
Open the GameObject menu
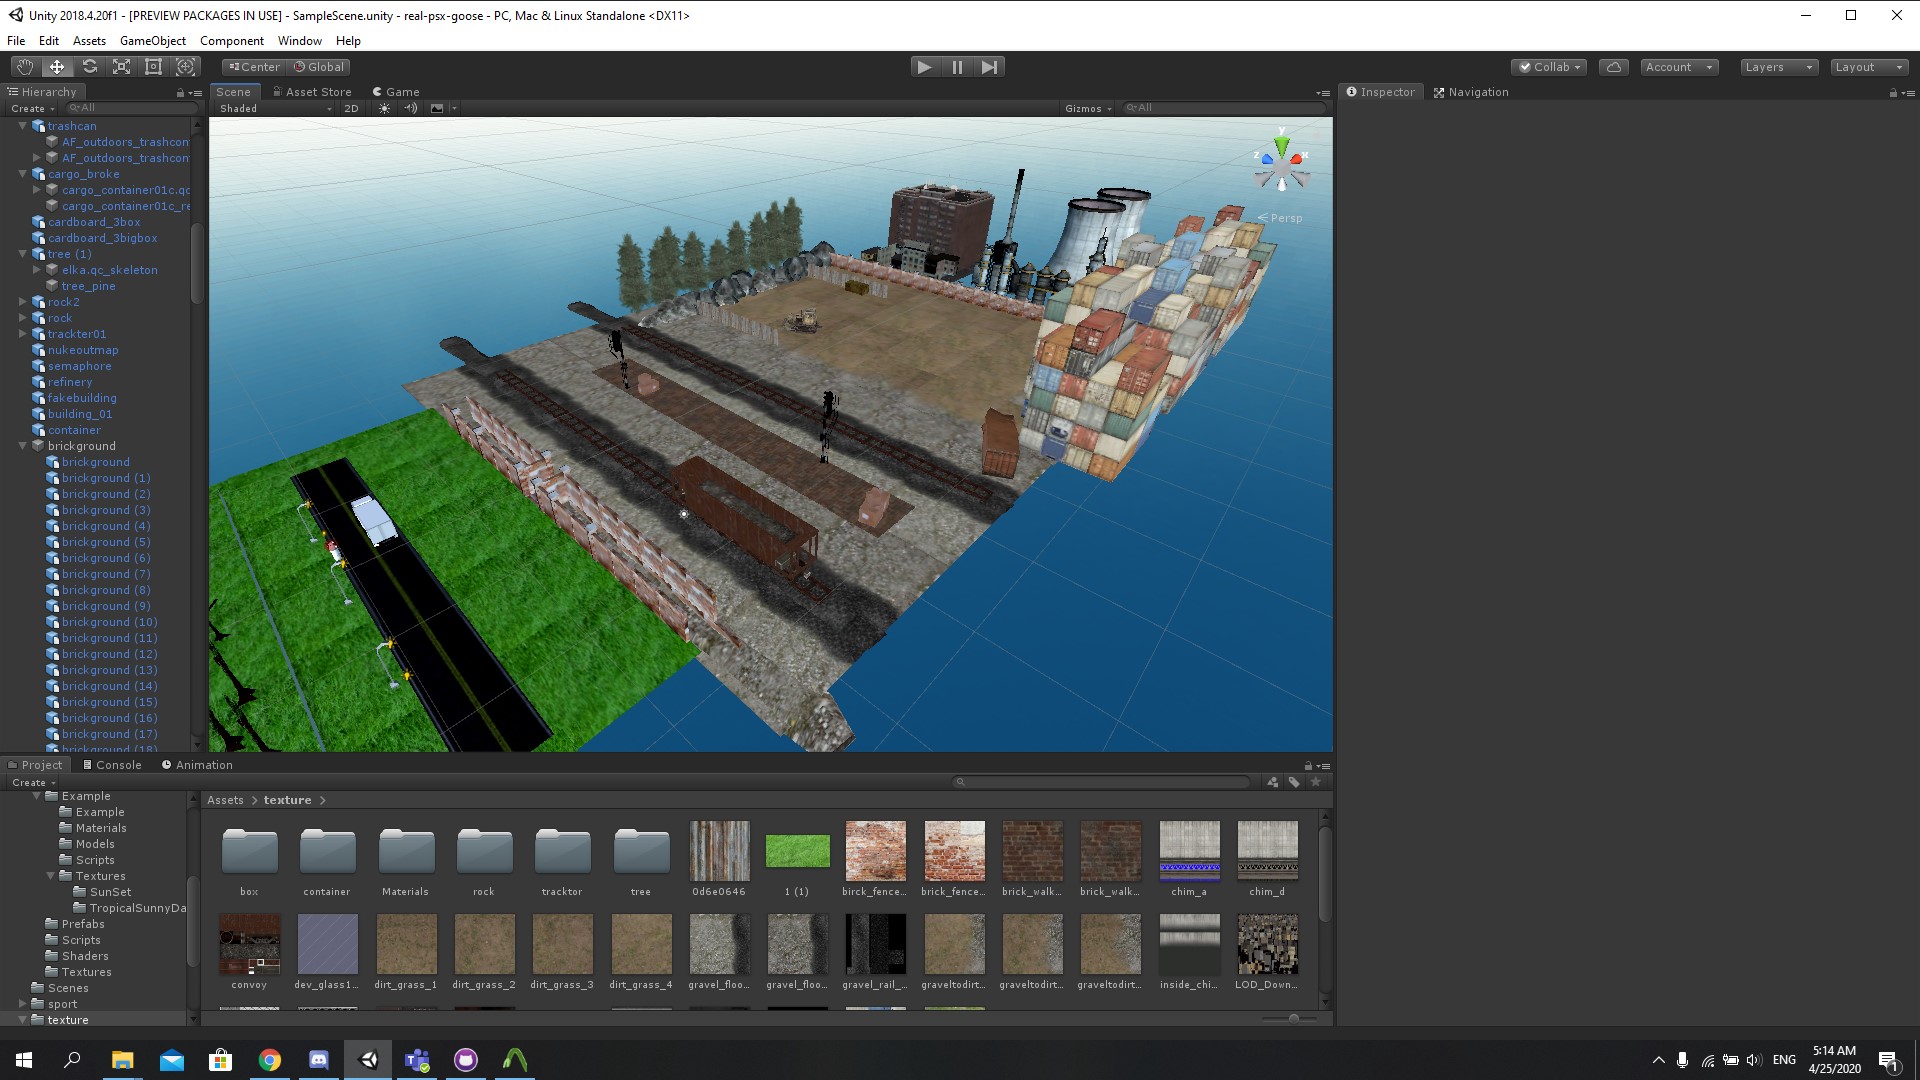152,41
